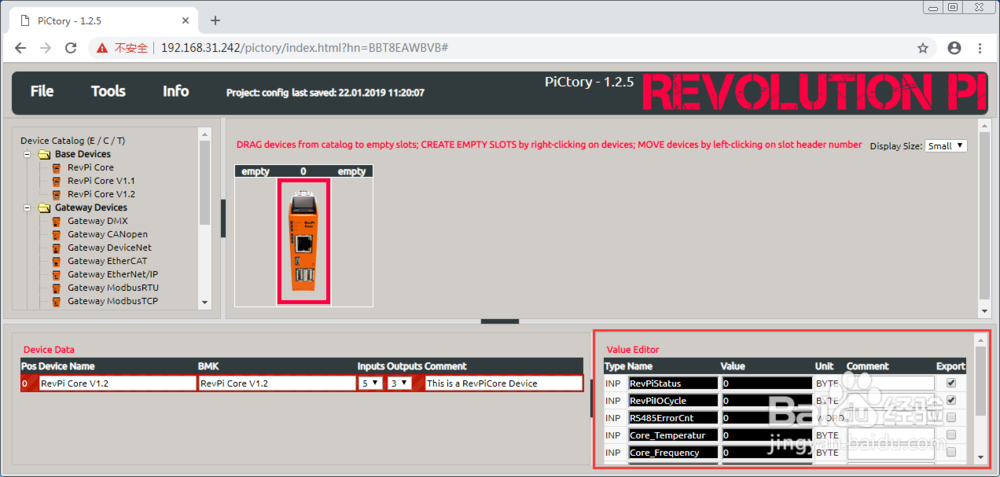
Task: Toggle Export checkbox for Core_Frequency
Action: (x=952, y=452)
